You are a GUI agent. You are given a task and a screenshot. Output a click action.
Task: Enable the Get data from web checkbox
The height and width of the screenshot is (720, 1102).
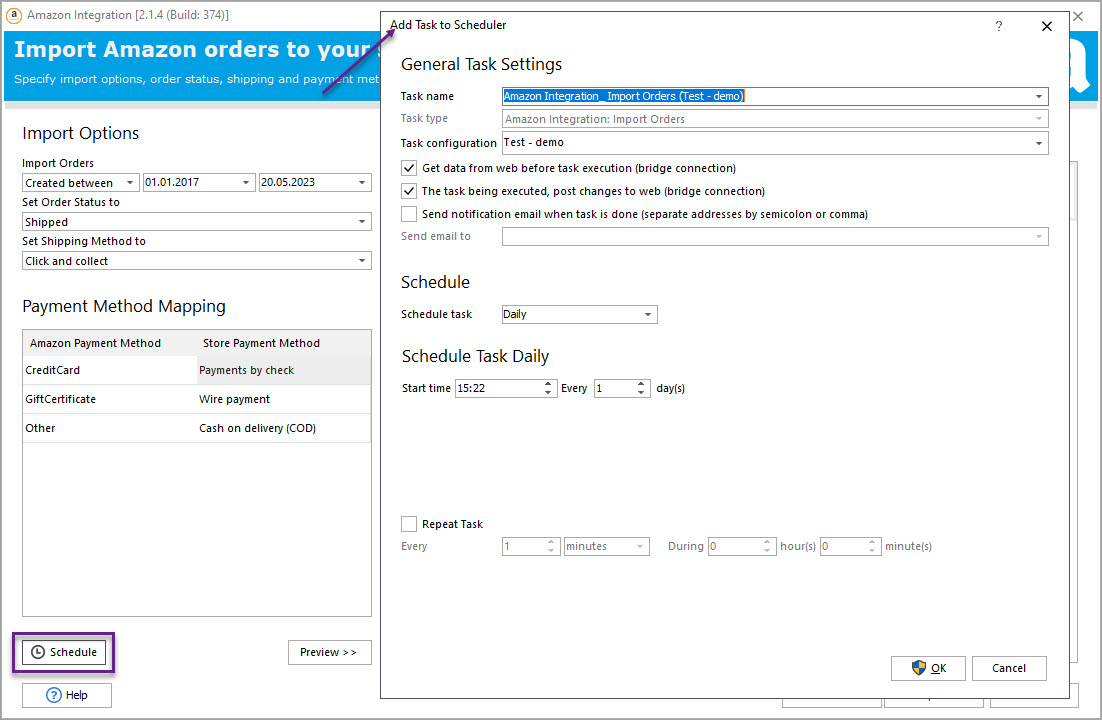click(x=409, y=168)
